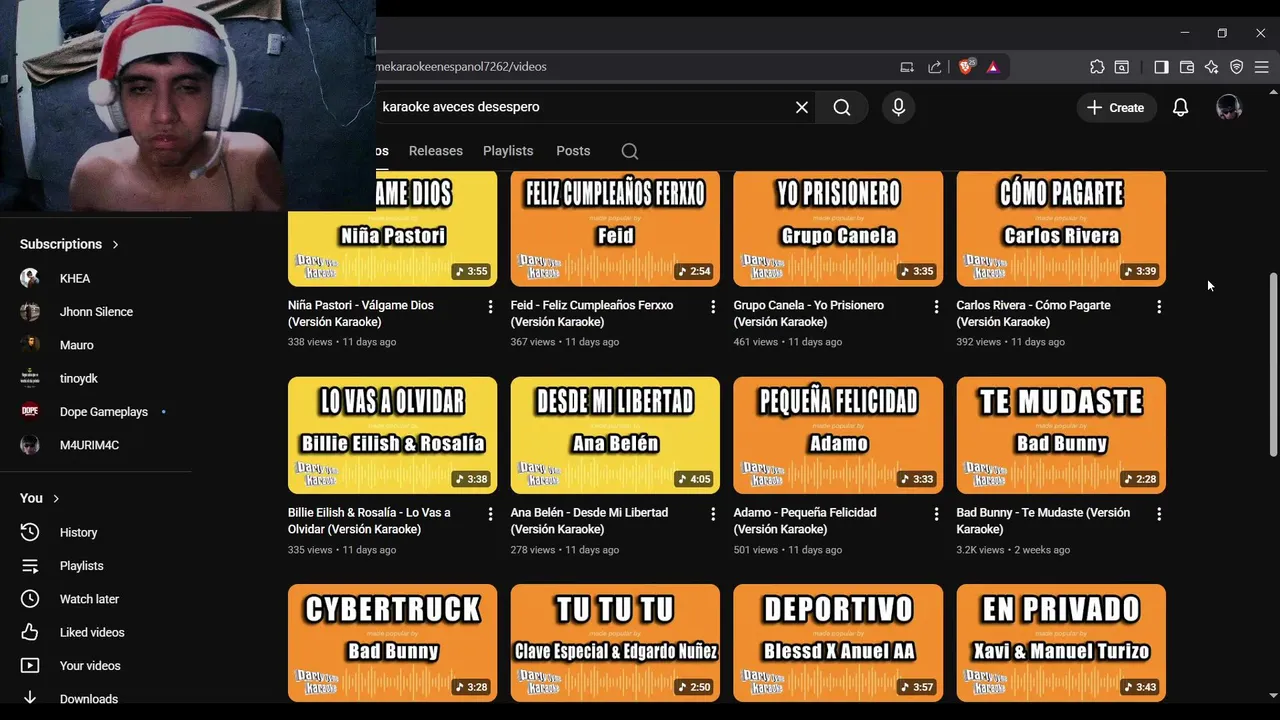Image resolution: width=1280 pixels, height=720 pixels.
Task: Open the channel search magnifier icon
Action: (x=629, y=151)
